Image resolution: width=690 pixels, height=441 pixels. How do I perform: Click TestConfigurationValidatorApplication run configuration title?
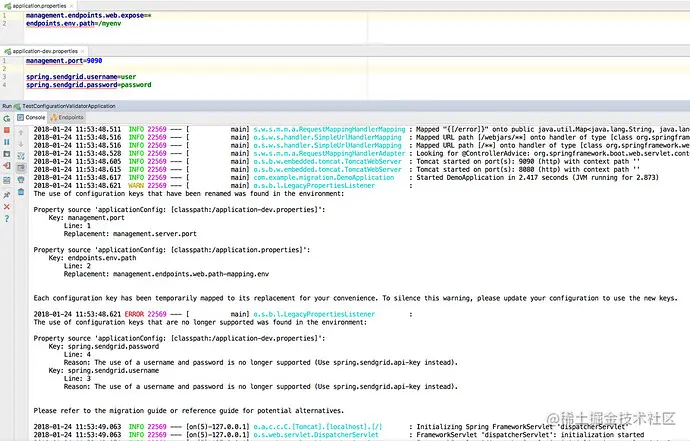click(x=69, y=106)
